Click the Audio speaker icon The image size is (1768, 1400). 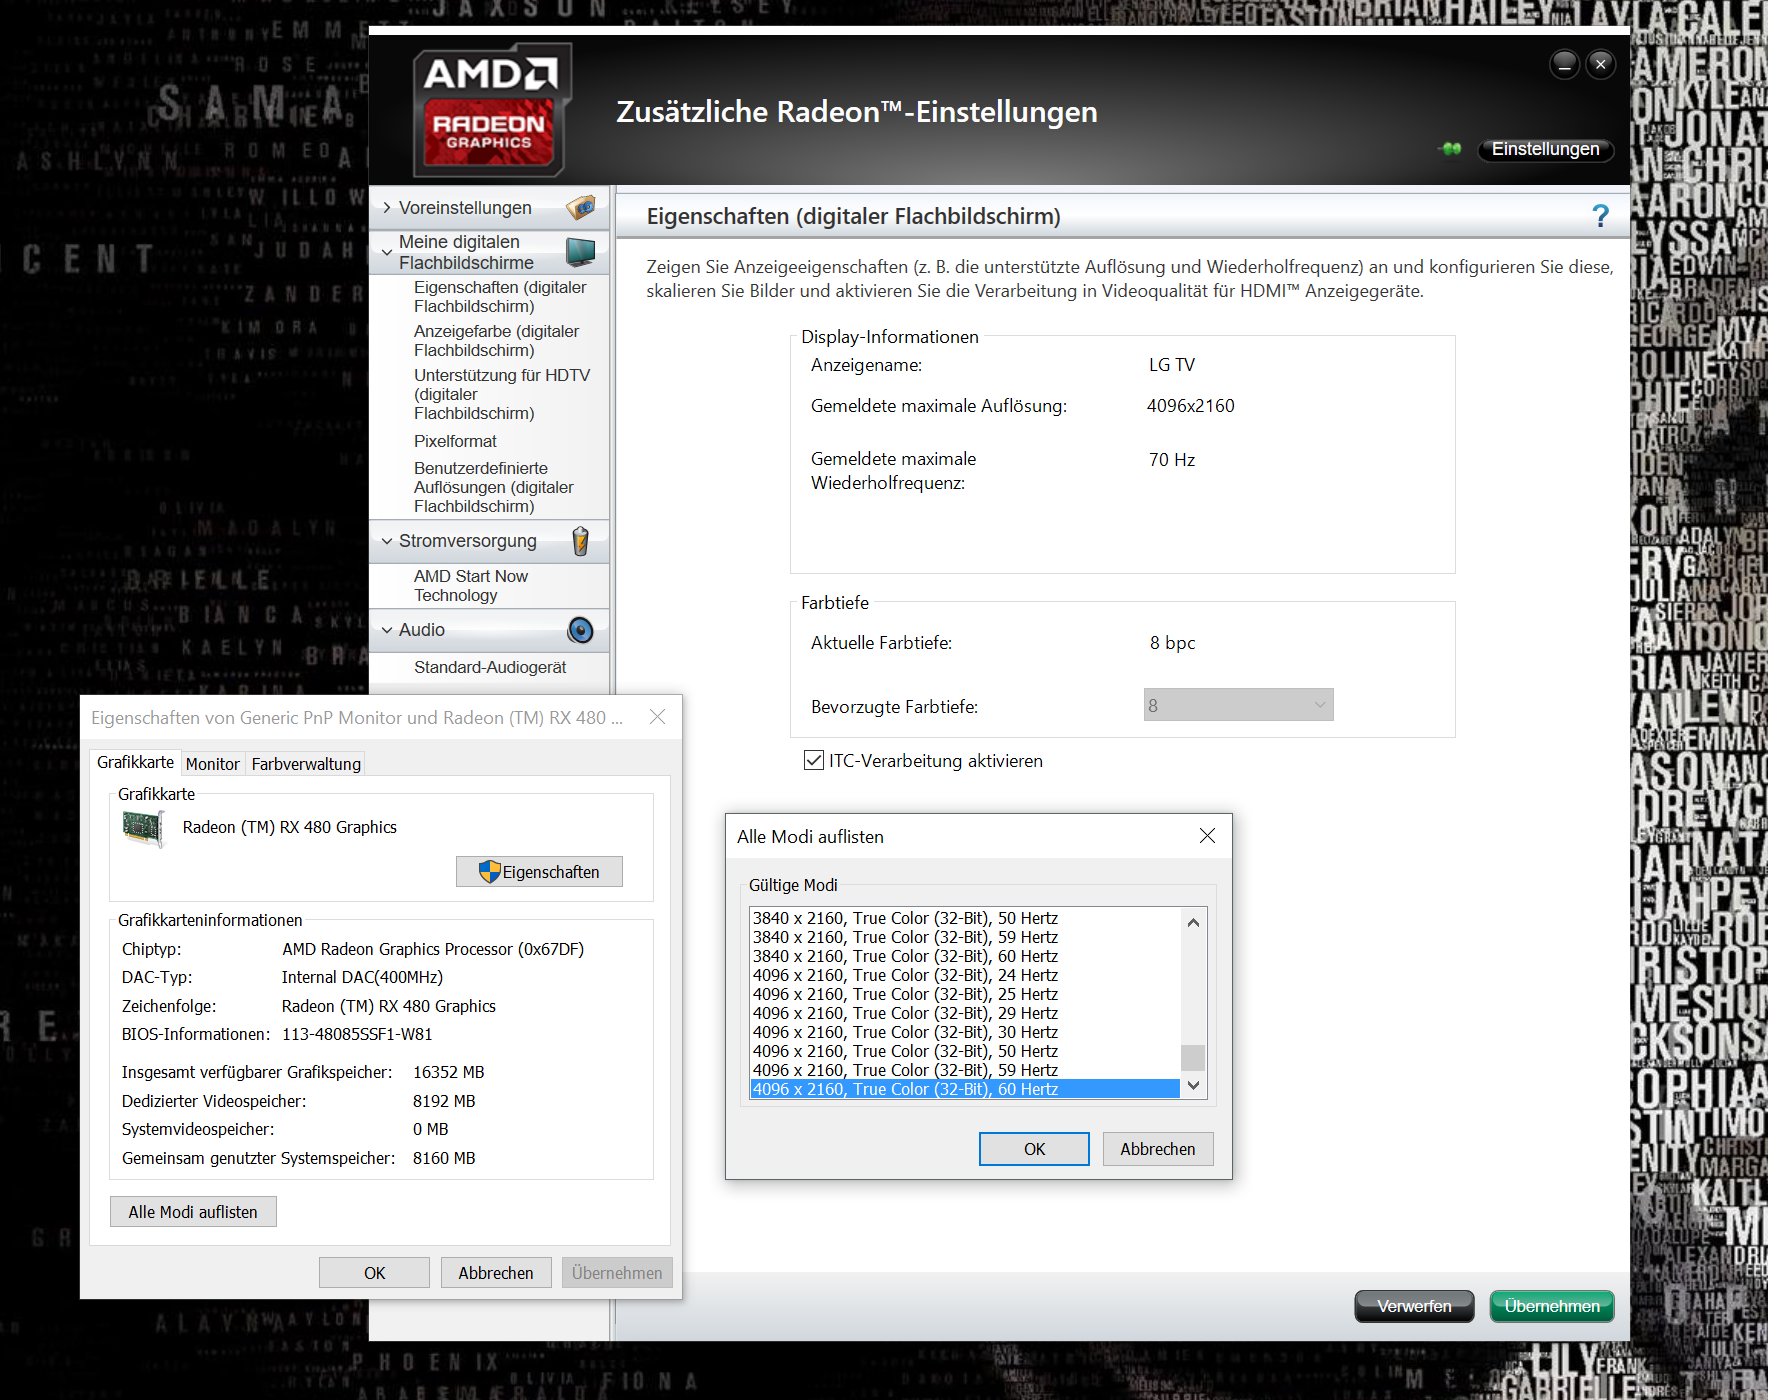[580, 630]
